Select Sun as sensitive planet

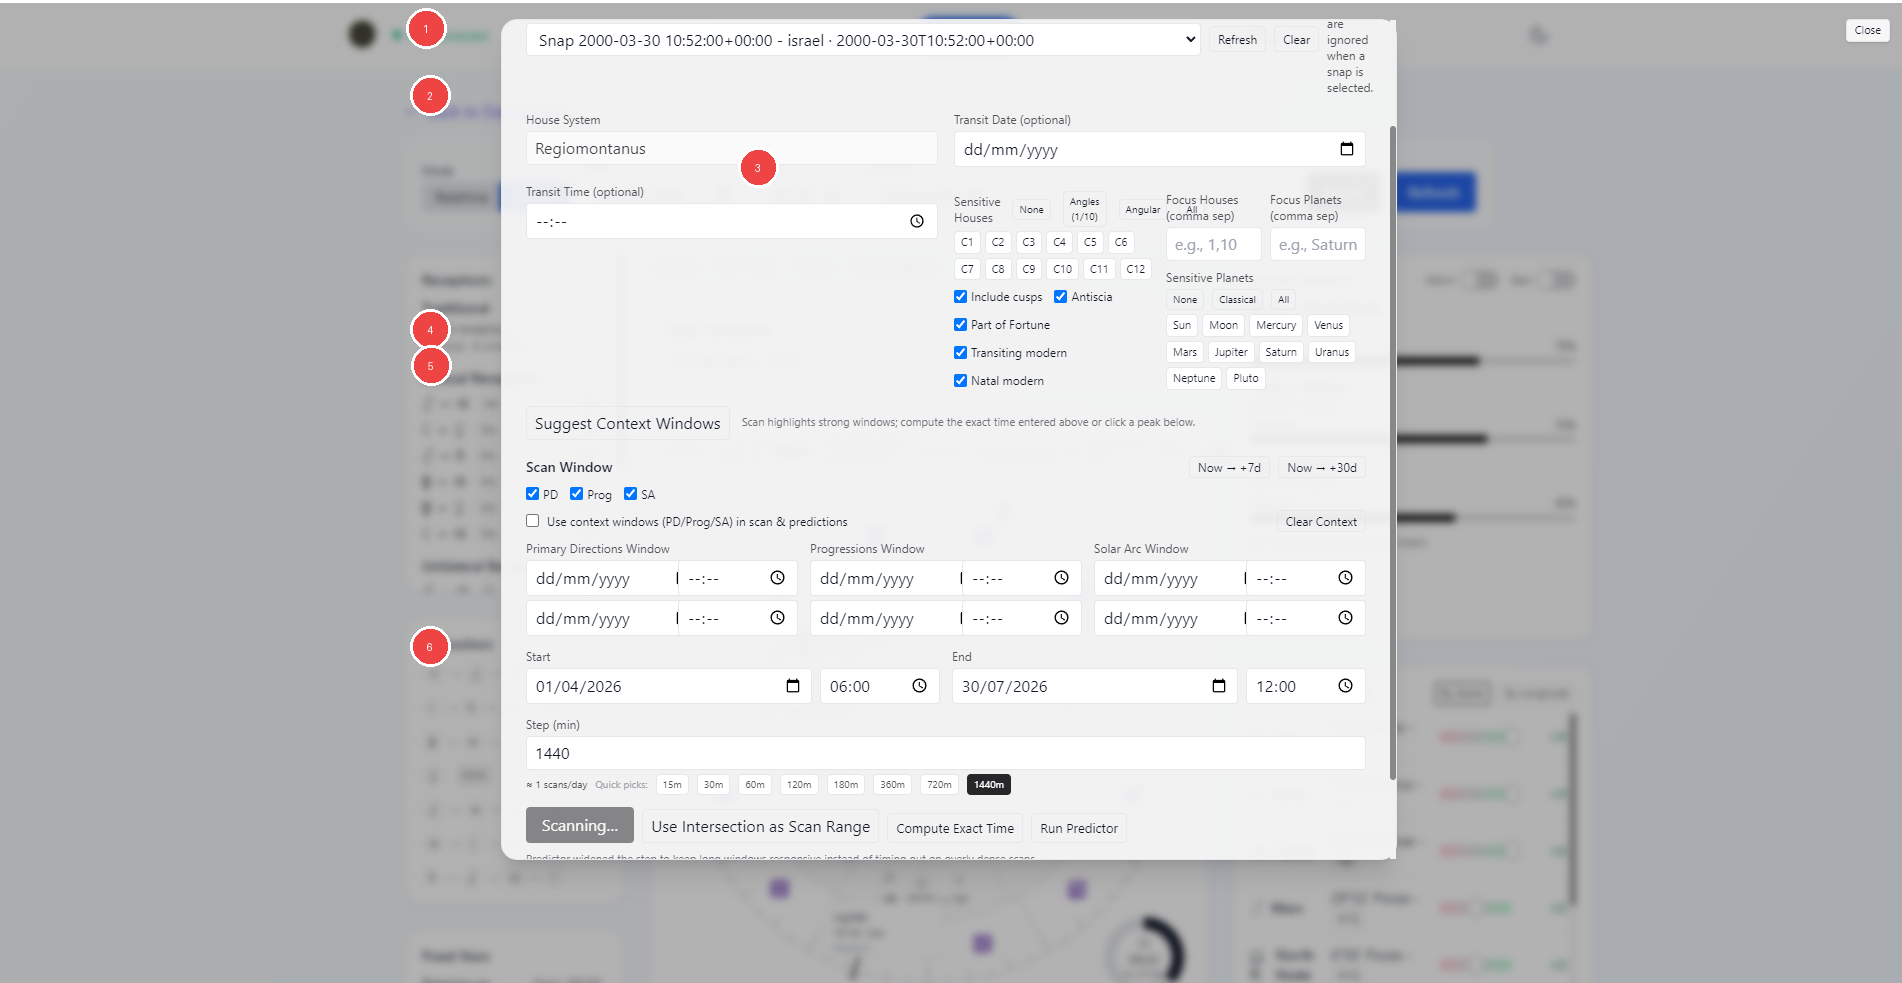[1182, 325]
